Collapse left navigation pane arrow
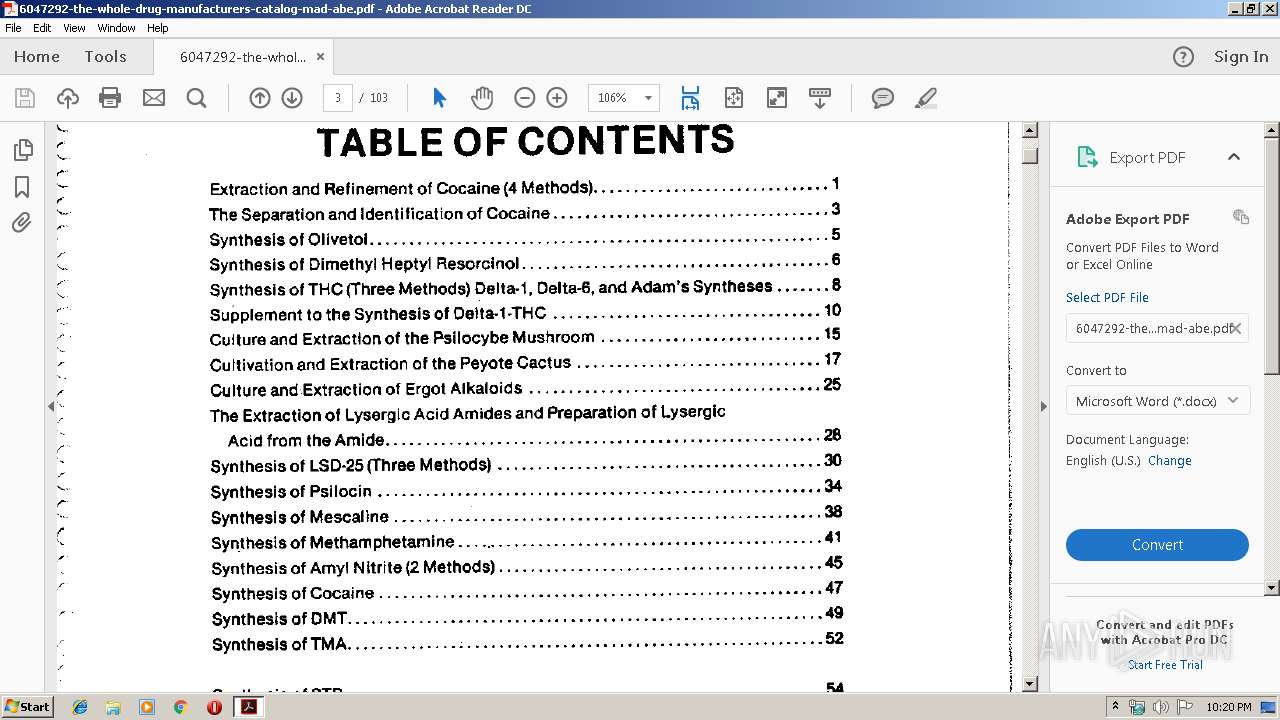The image size is (1280, 720). tap(51, 406)
